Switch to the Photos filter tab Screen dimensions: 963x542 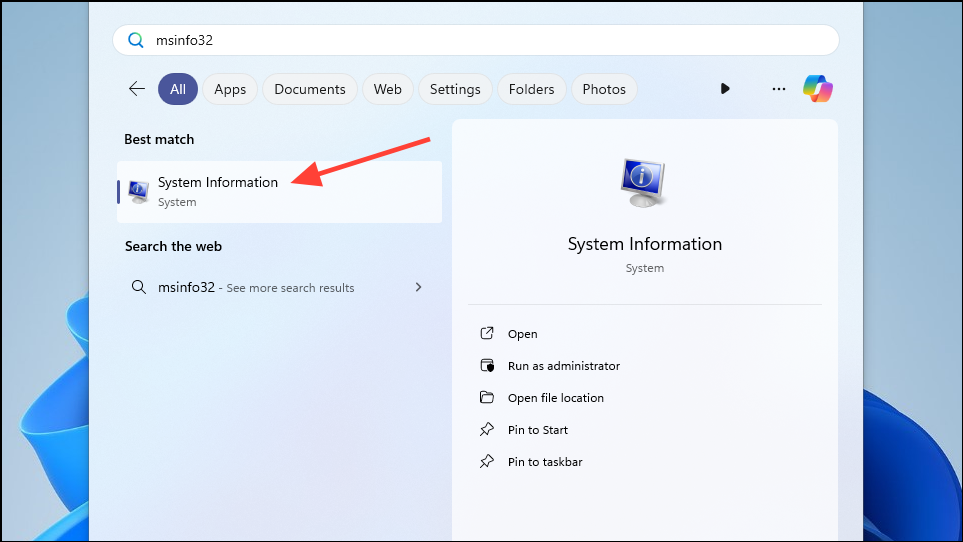(604, 89)
